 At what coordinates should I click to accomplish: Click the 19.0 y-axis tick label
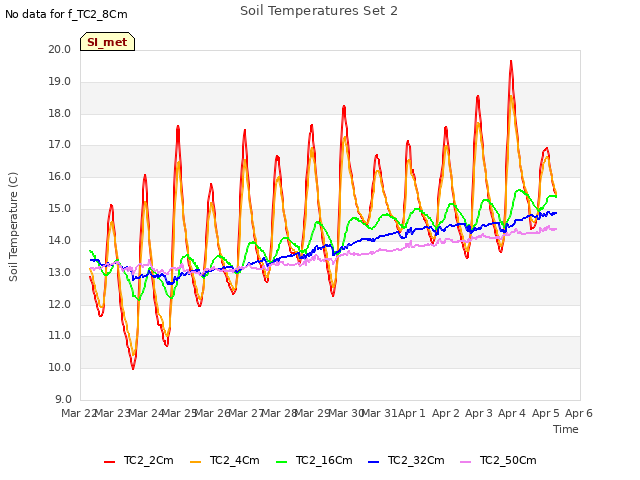60,82
